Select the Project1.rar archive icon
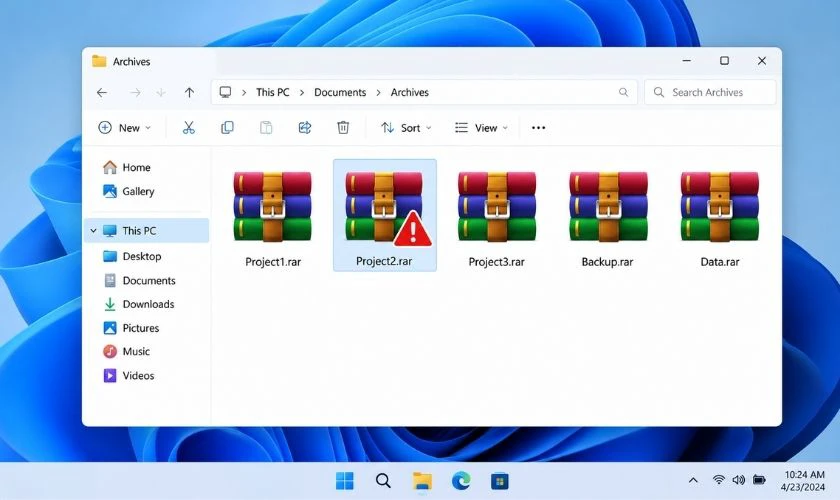This screenshot has height=500, width=840. [273, 207]
